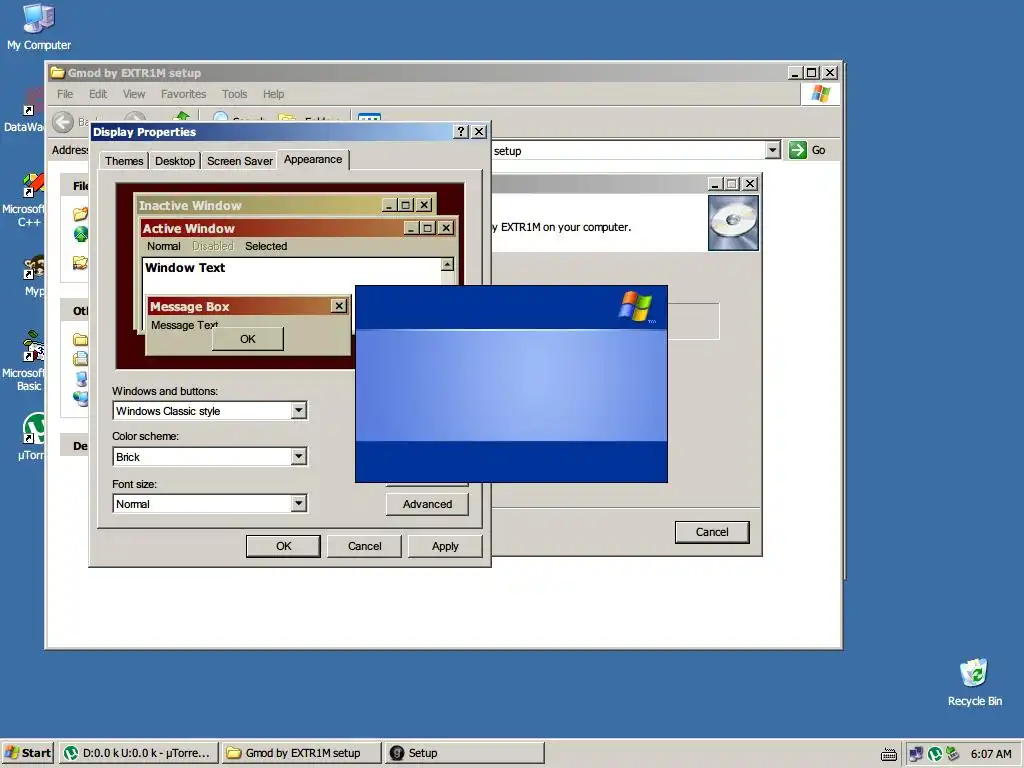Open Tools menu in Explorer window
The height and width of the screenshot is (768, 1024).
[234, 94]
